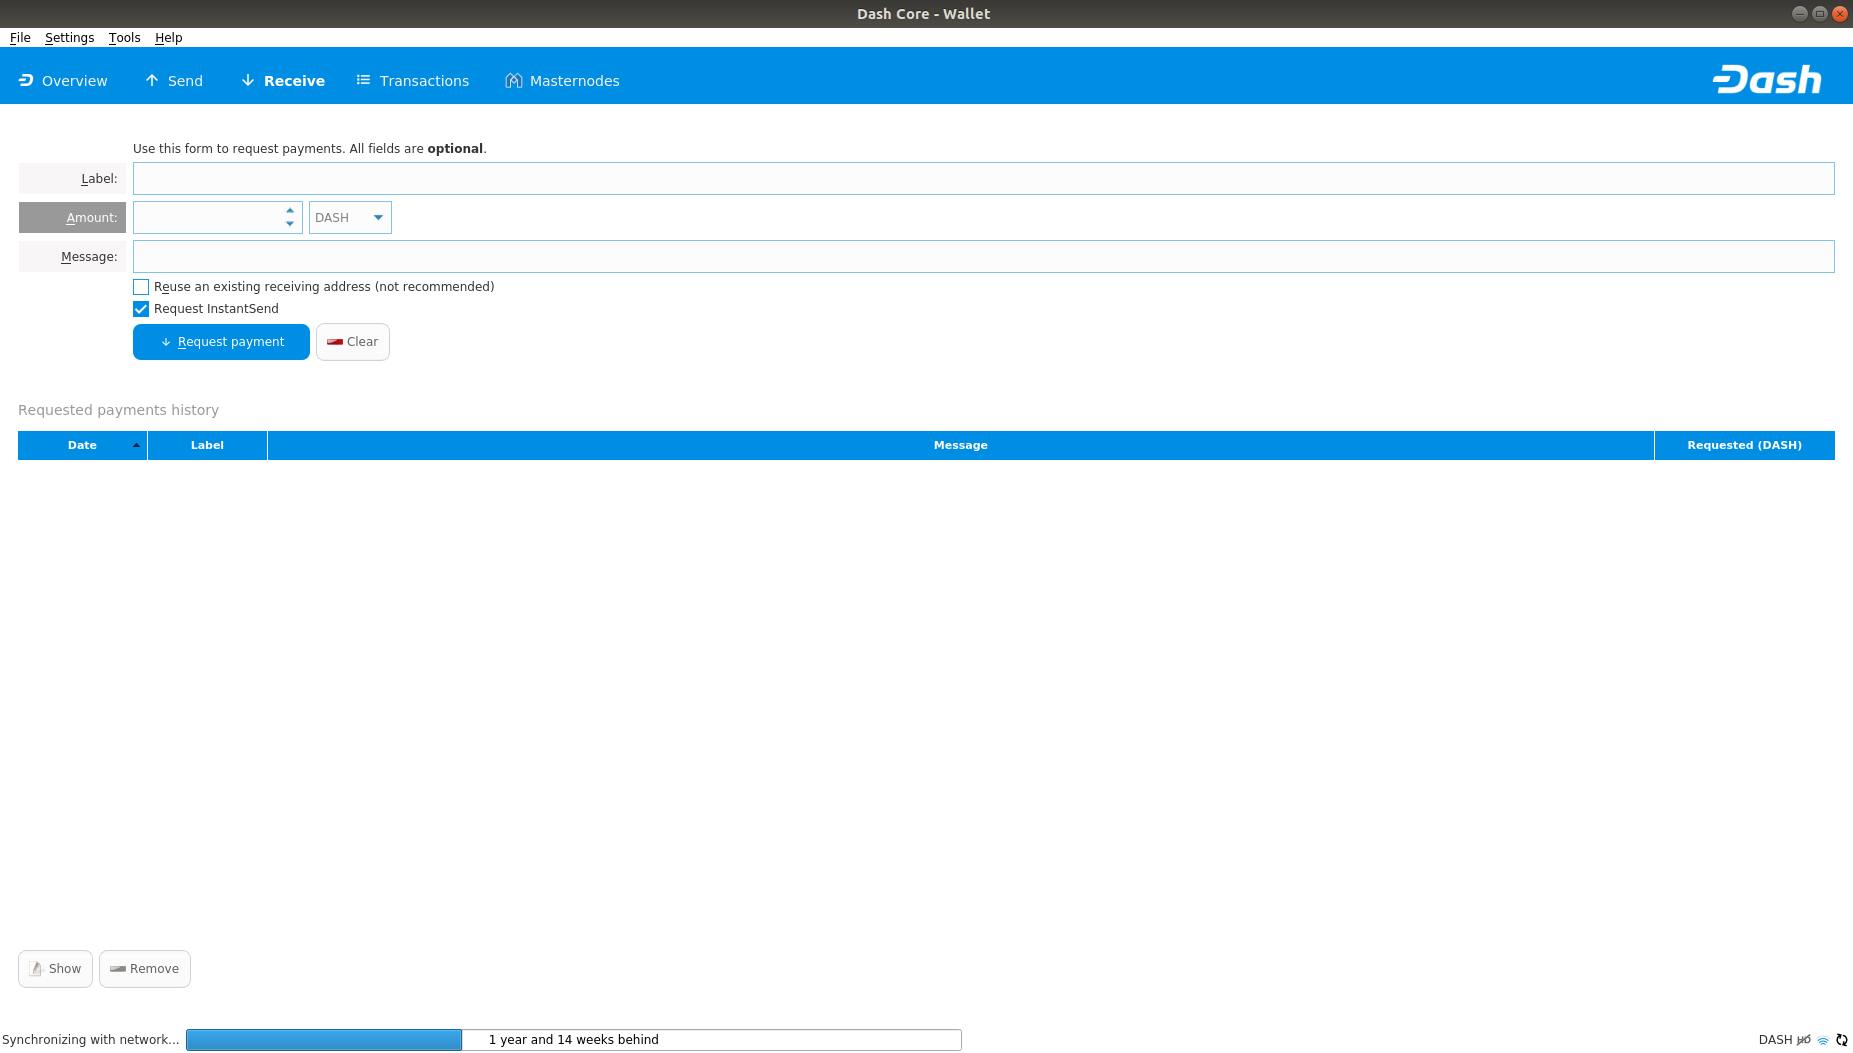Image resolution: width=1853 pixels, height=1053 pixels.
Task: Click the minus icon on Remove button
Action: click(118, 969)
